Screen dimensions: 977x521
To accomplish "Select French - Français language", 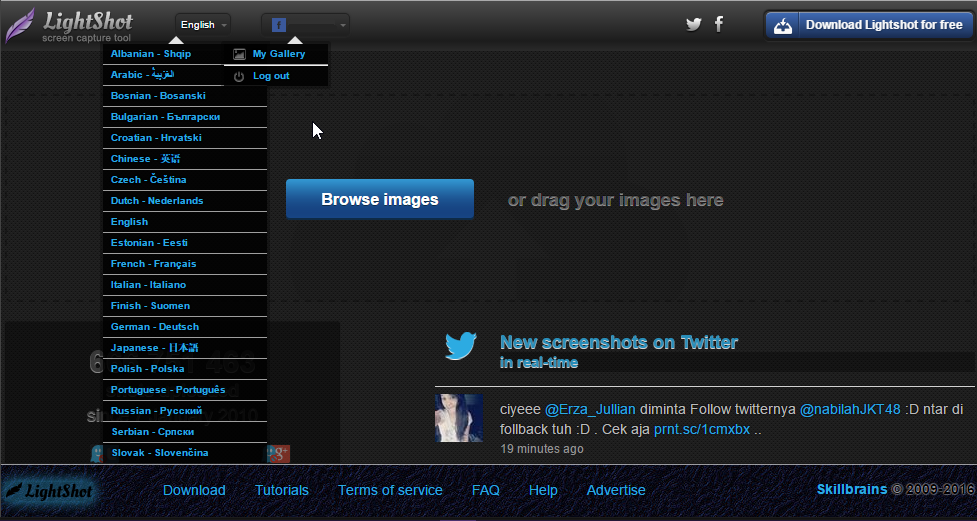I will point(185,264).
